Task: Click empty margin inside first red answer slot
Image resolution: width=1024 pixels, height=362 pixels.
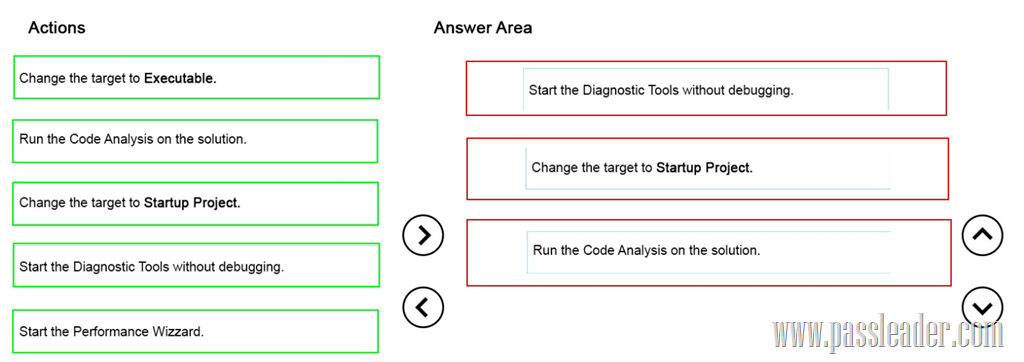Action: point(494,88)
